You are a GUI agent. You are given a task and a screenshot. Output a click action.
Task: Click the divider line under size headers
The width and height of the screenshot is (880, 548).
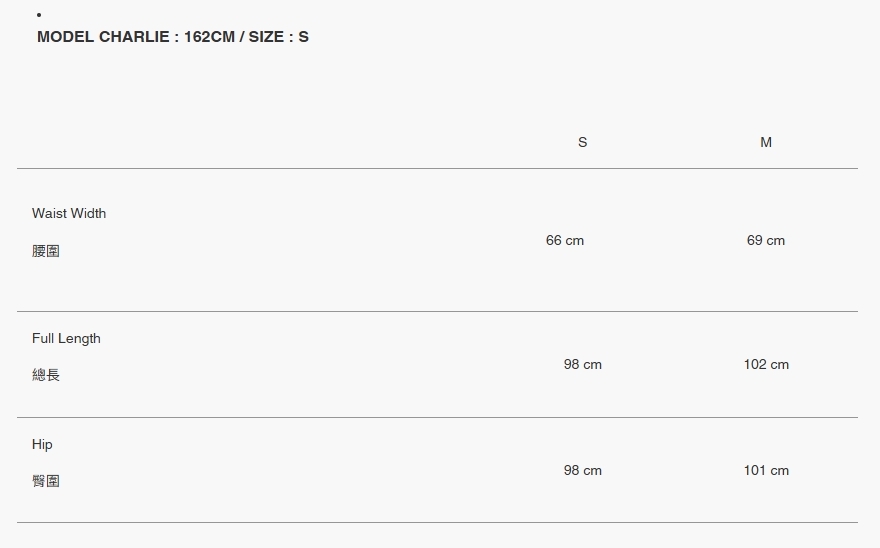point(437,168)
